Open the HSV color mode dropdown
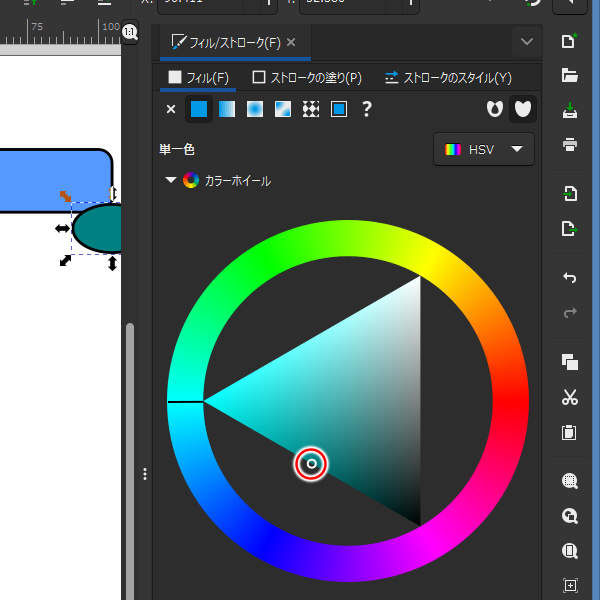Screen dimensions: 600x600 pos(484,149)
